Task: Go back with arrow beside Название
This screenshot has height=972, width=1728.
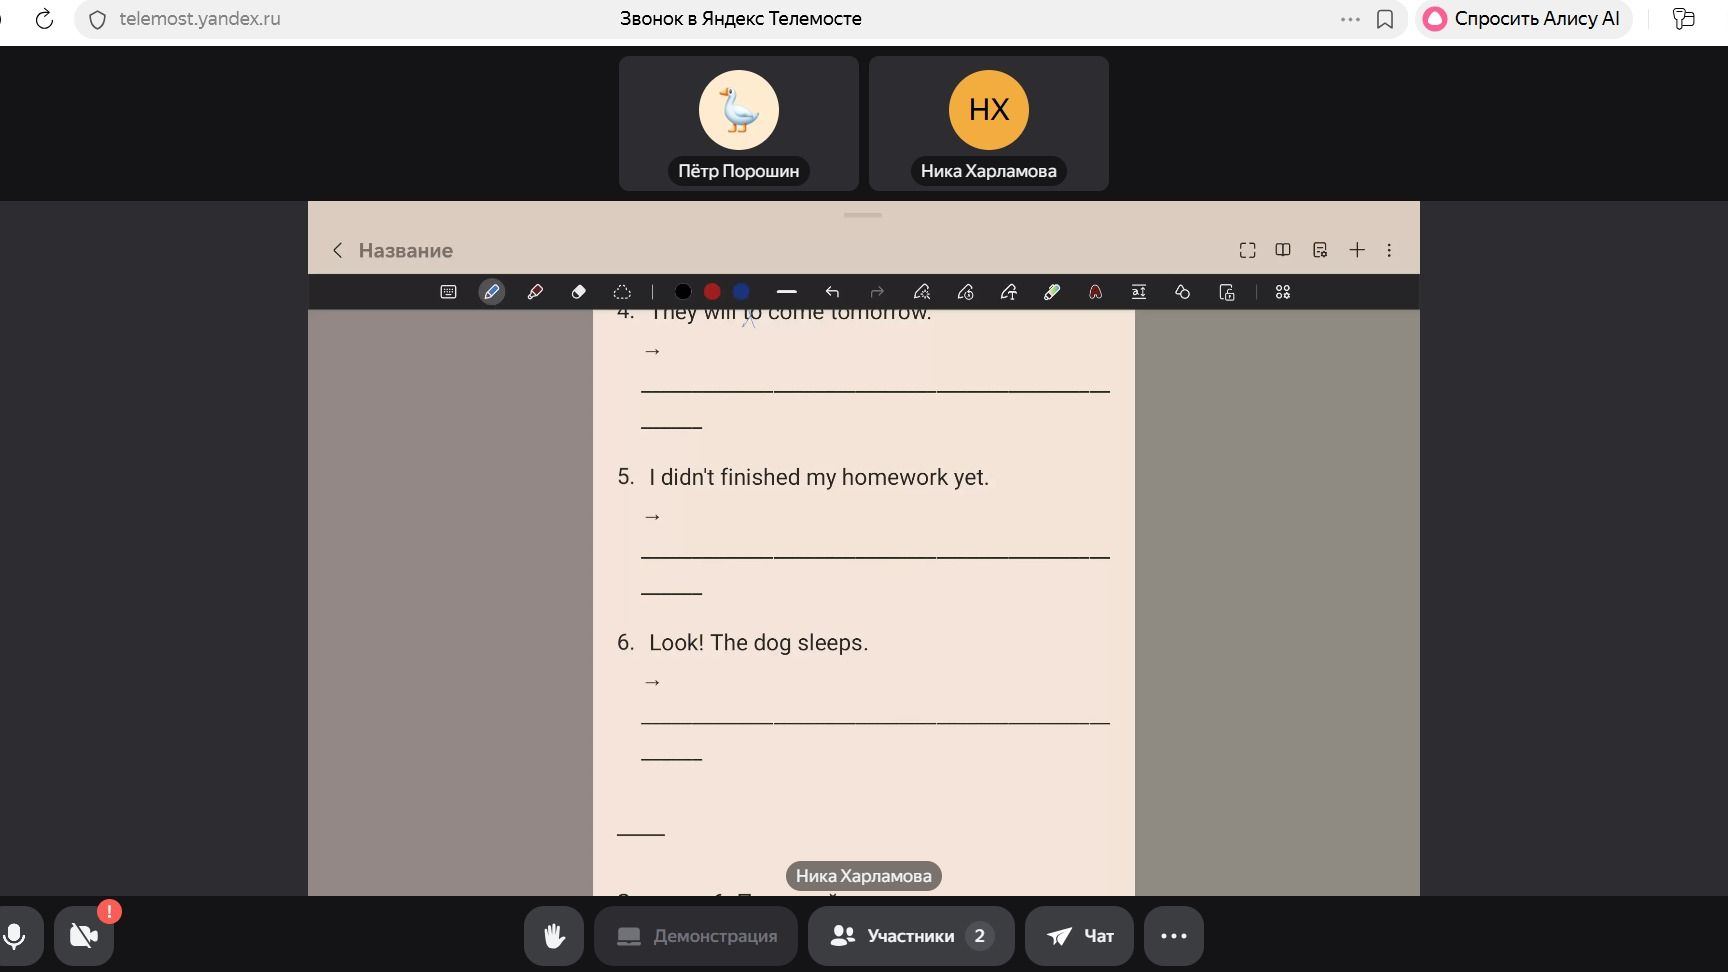Action: click(337, 250)
